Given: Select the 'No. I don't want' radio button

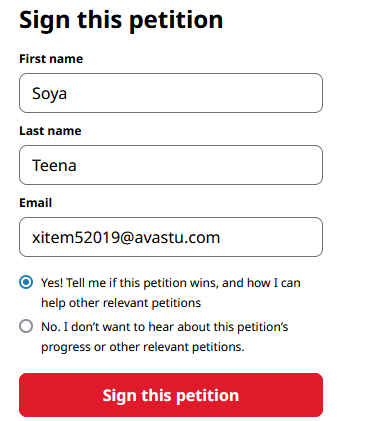Looking at the screenshot, I should 26,326.
